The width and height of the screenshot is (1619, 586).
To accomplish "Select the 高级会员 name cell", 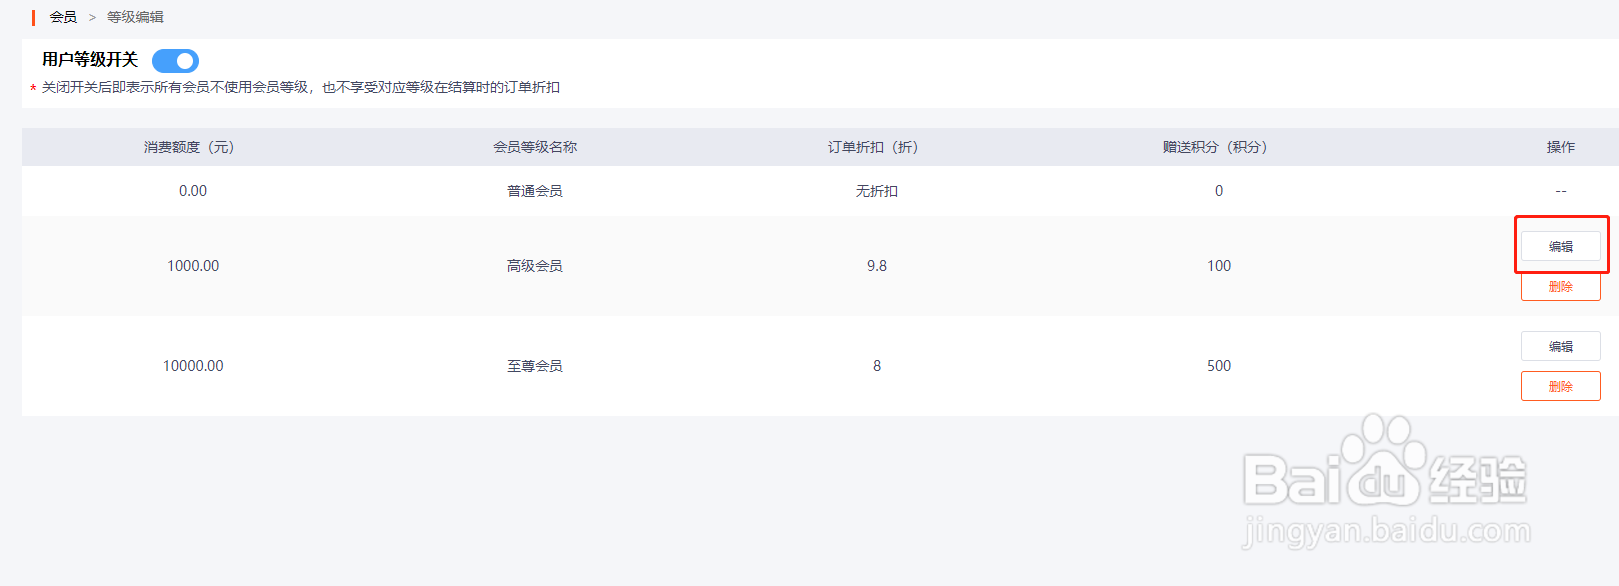I will pos(535,266).
